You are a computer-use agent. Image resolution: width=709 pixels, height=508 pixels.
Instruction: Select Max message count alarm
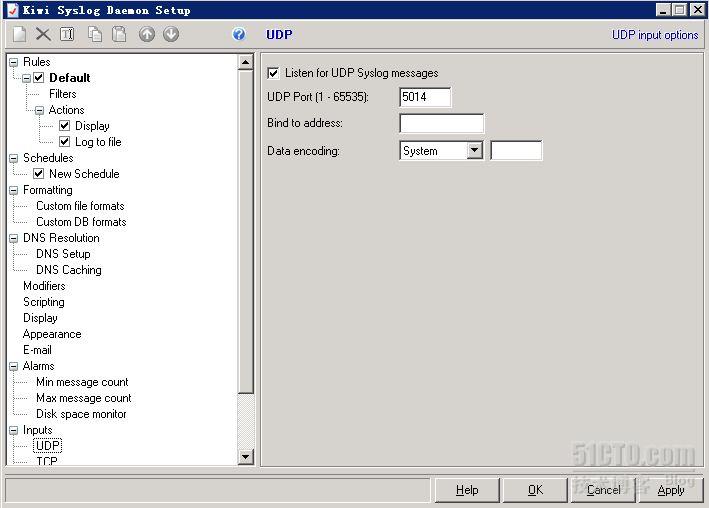click(84, 398)
